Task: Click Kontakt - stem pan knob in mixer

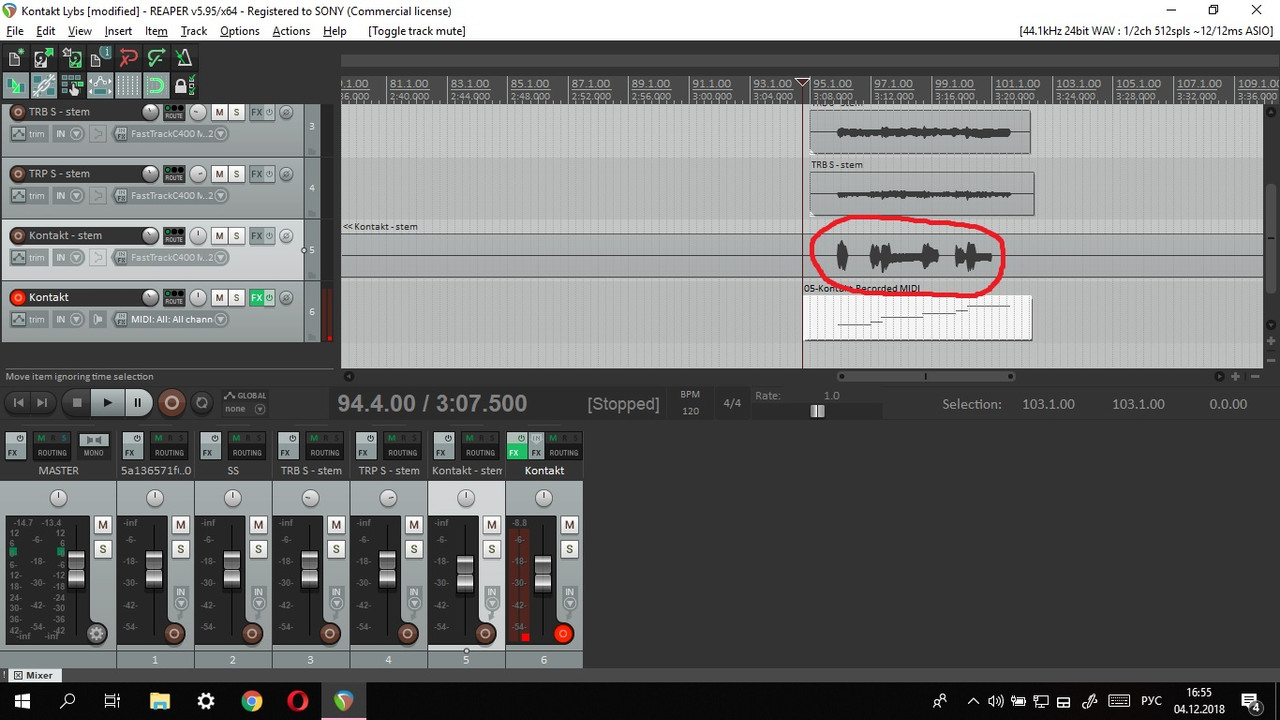Action: (x=466, y=498)
